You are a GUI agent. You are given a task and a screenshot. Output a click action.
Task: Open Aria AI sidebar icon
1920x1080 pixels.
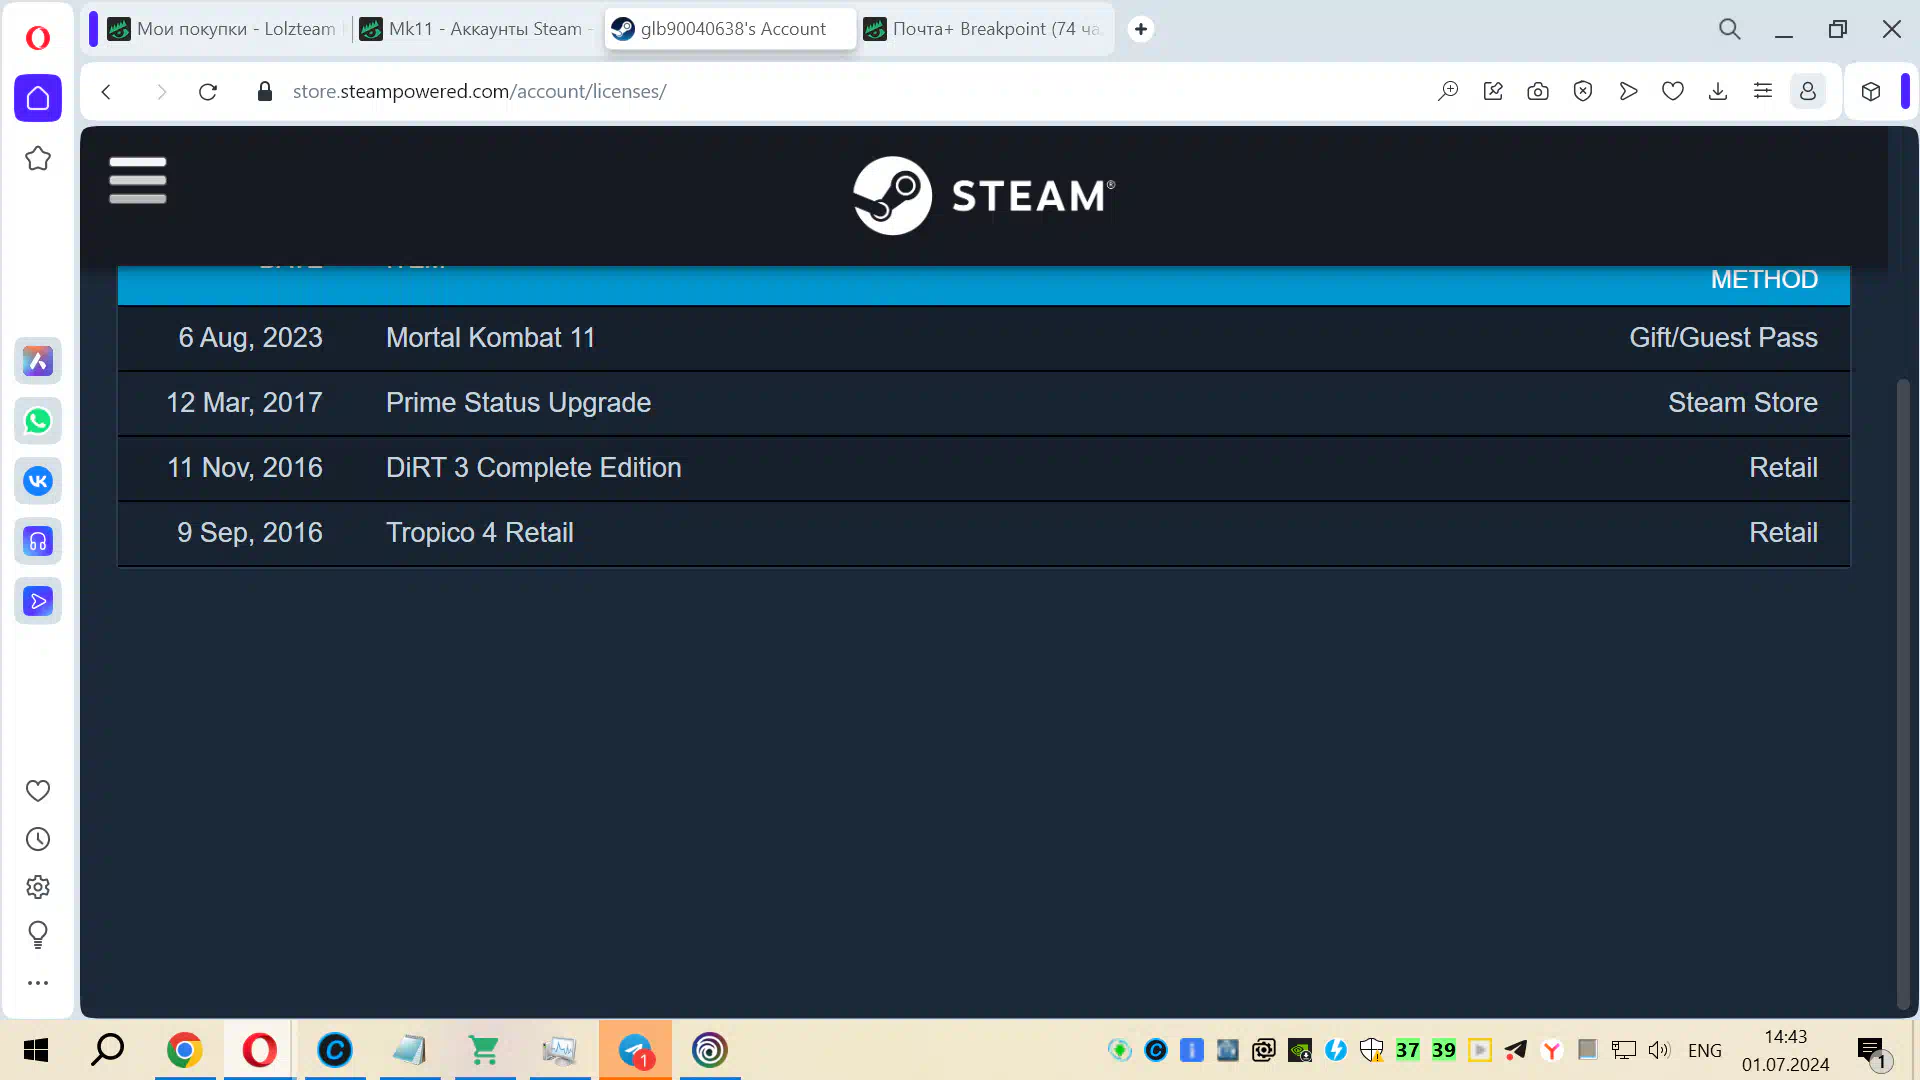[38, 361]
